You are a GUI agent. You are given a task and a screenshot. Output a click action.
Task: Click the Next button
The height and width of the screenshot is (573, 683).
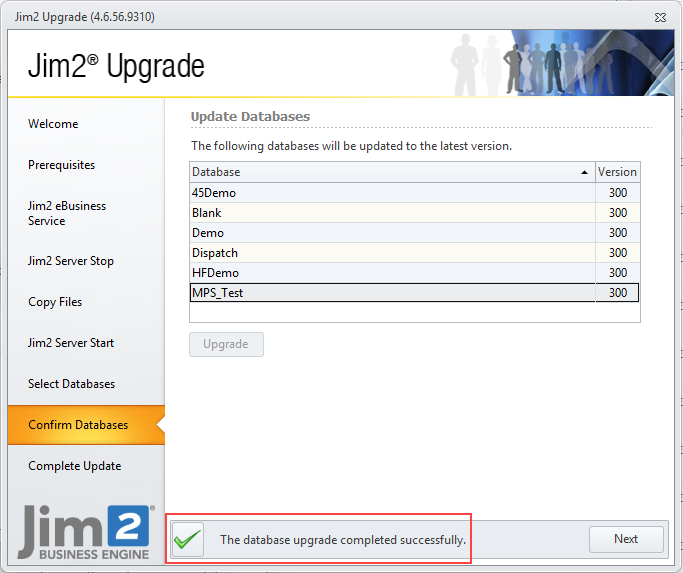pos(626,539)
